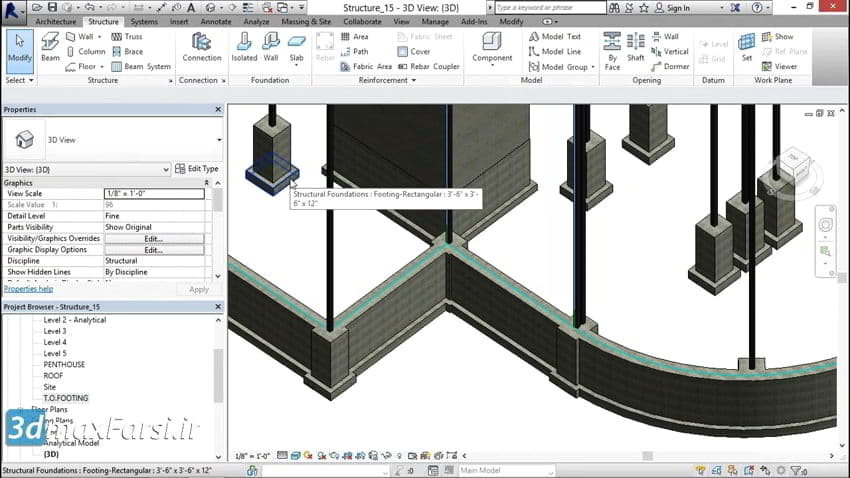Open the Systems ribbon tab
850x478 pixels.
tap(144, 22)
